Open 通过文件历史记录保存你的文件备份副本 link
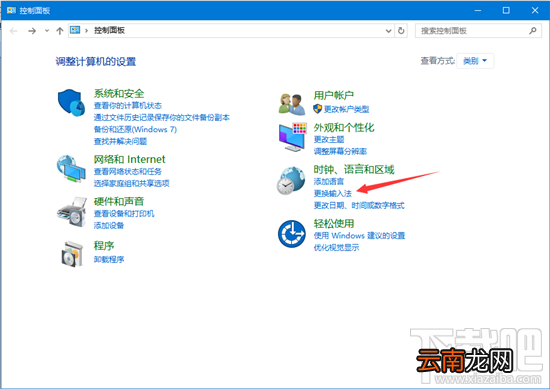 [162, 118]
